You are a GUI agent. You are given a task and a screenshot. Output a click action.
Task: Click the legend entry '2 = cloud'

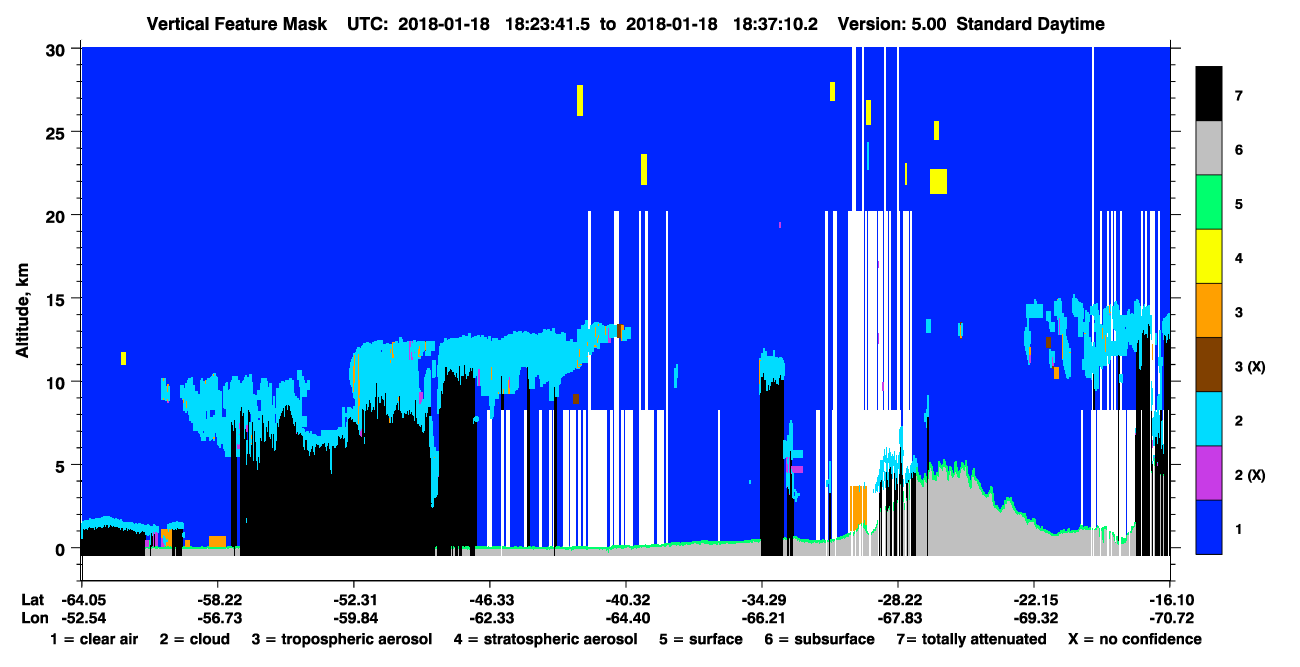point(194,639)
